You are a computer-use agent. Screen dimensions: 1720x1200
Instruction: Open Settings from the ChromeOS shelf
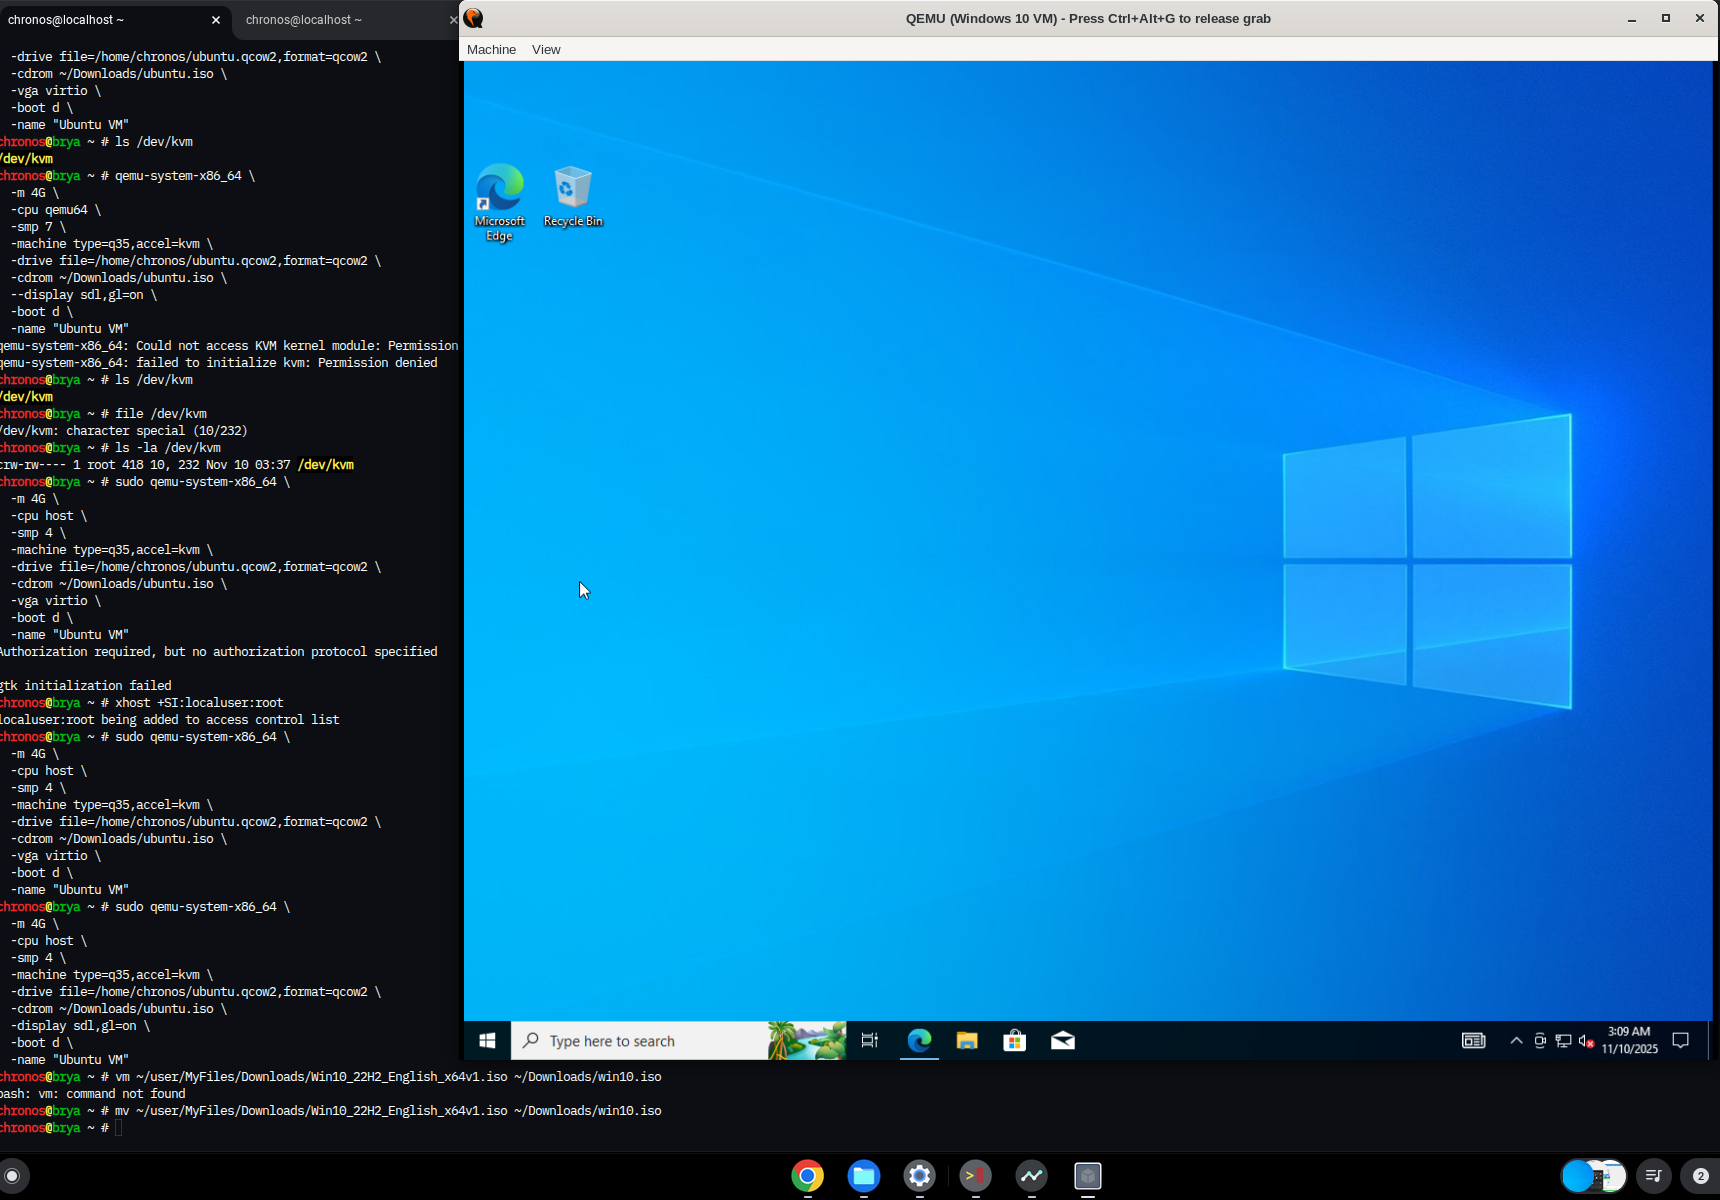pyautogui.click(x=920, y=1176)
